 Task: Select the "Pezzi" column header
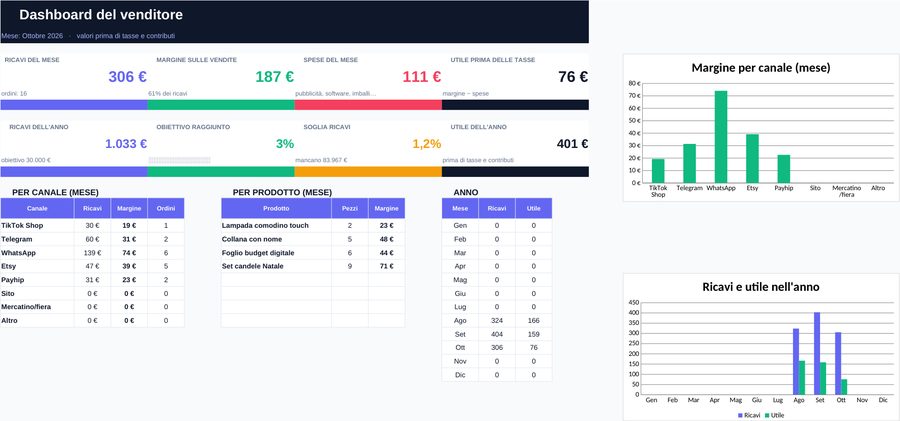tap(350, 208)
